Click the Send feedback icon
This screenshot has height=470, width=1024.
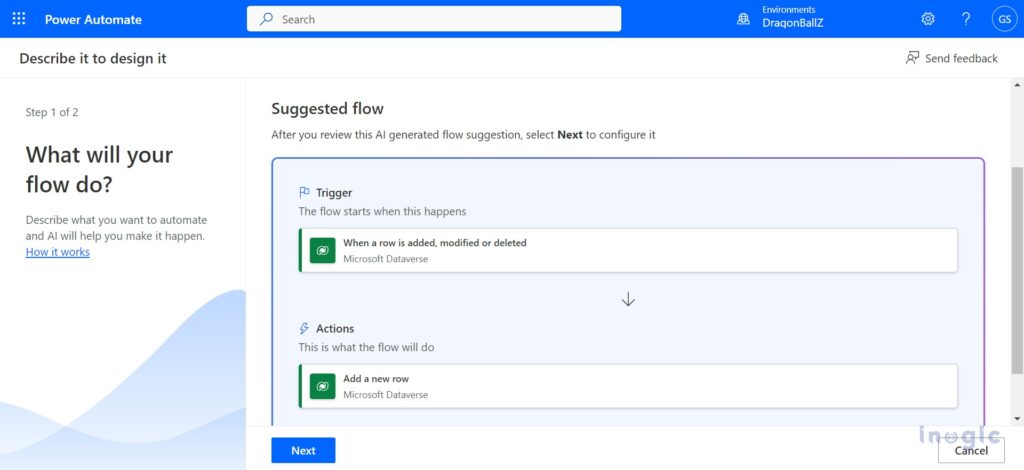coord(912,58)
